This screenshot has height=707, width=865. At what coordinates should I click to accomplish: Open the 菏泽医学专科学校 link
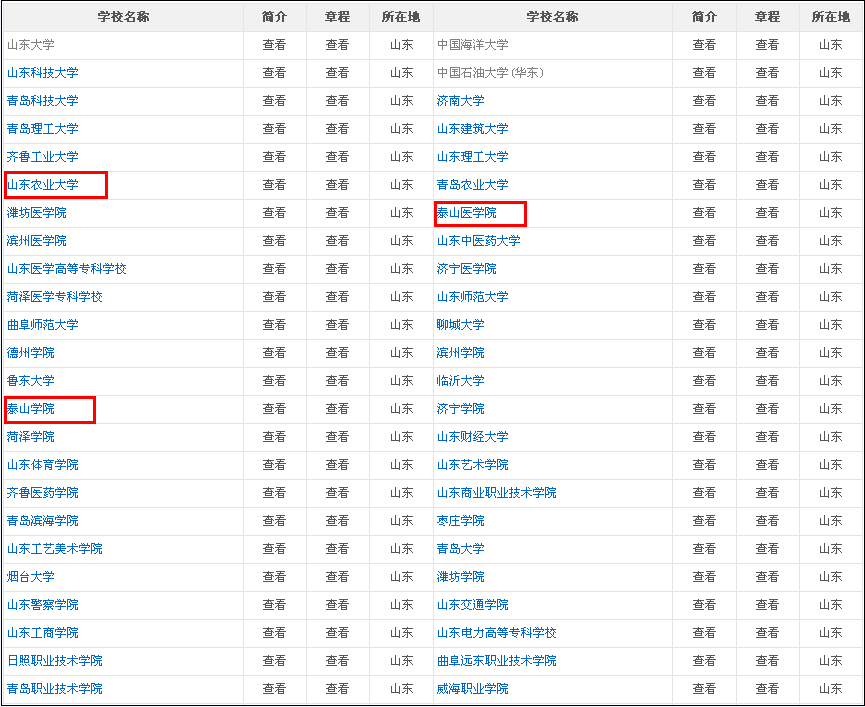point(55,297)
